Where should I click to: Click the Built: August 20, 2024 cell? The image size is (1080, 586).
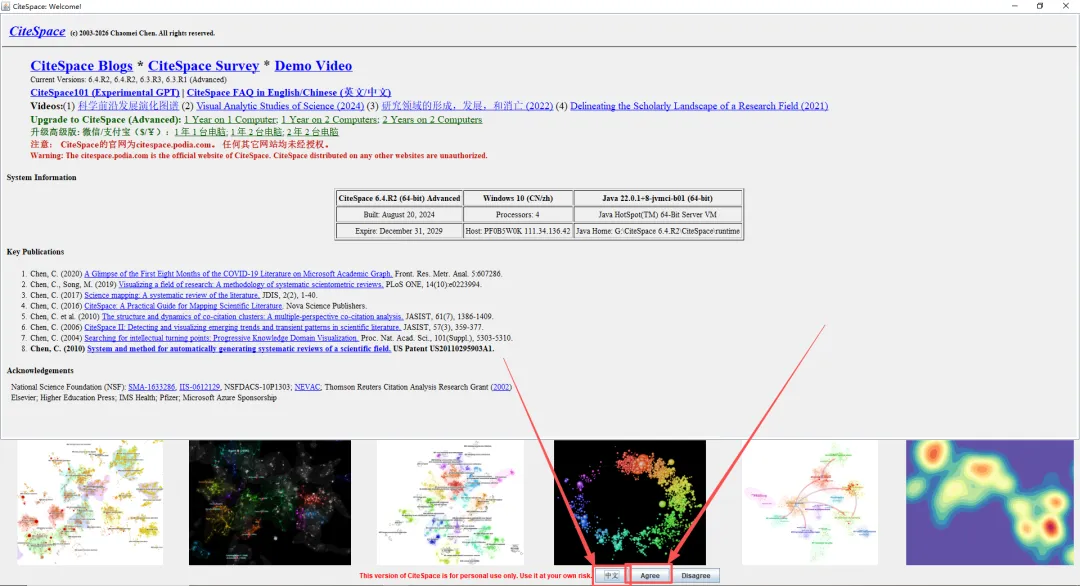pos(399,215)
